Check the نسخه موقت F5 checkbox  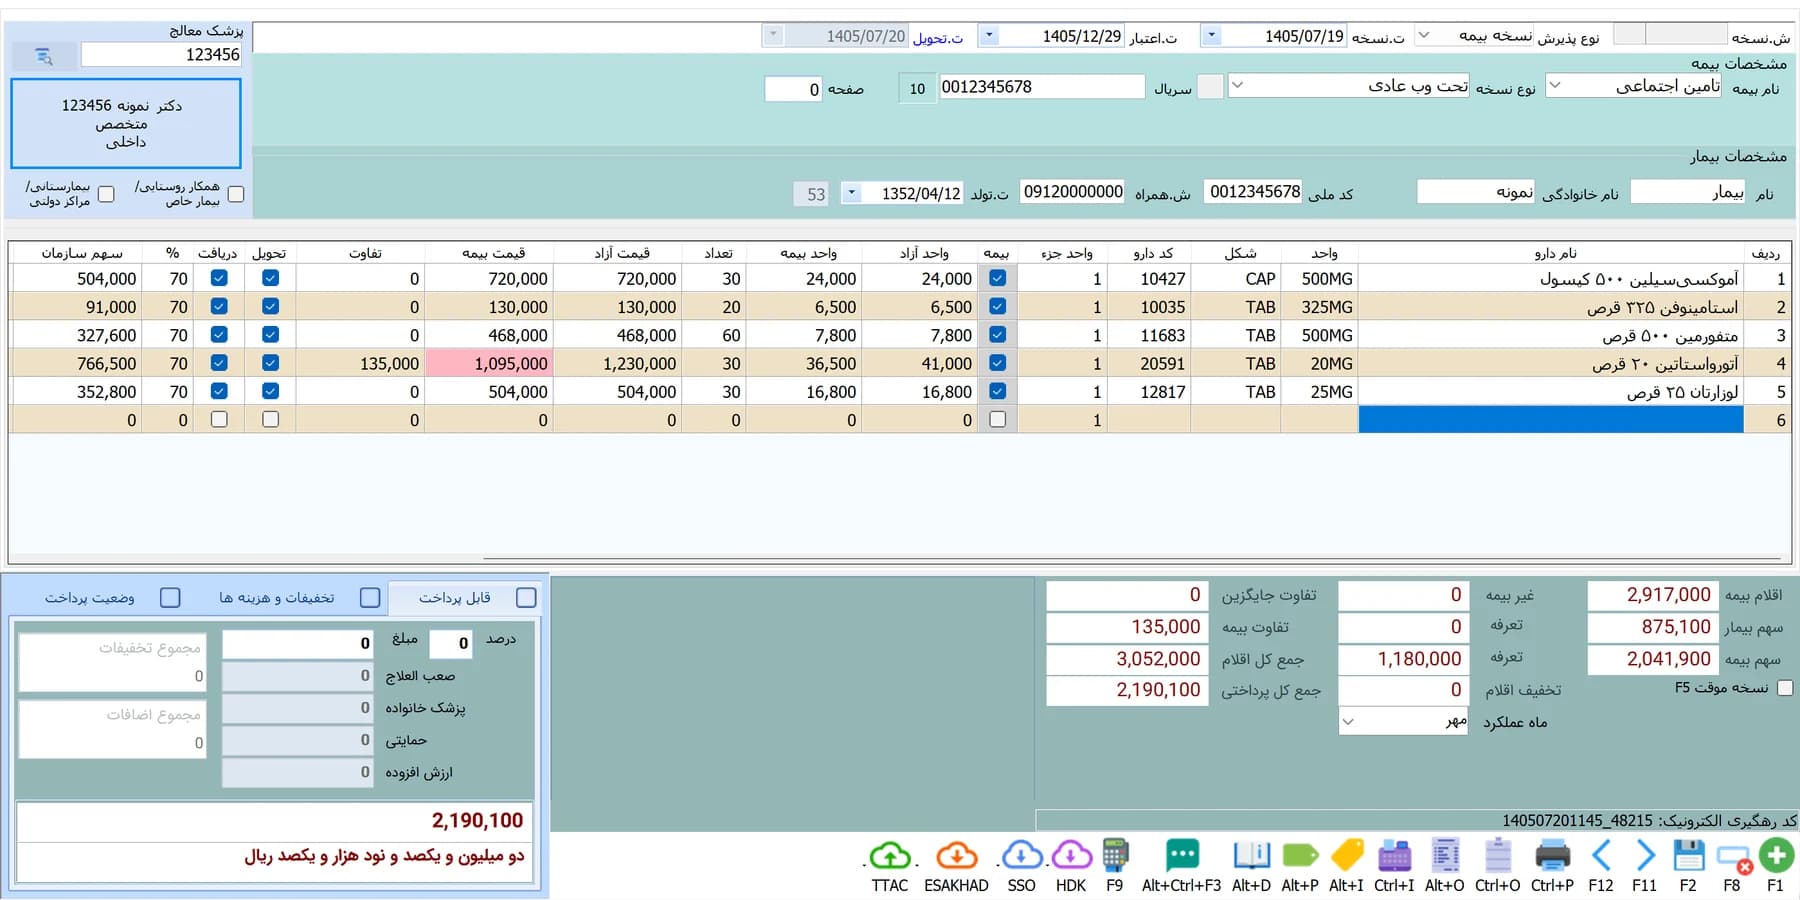1785,688
